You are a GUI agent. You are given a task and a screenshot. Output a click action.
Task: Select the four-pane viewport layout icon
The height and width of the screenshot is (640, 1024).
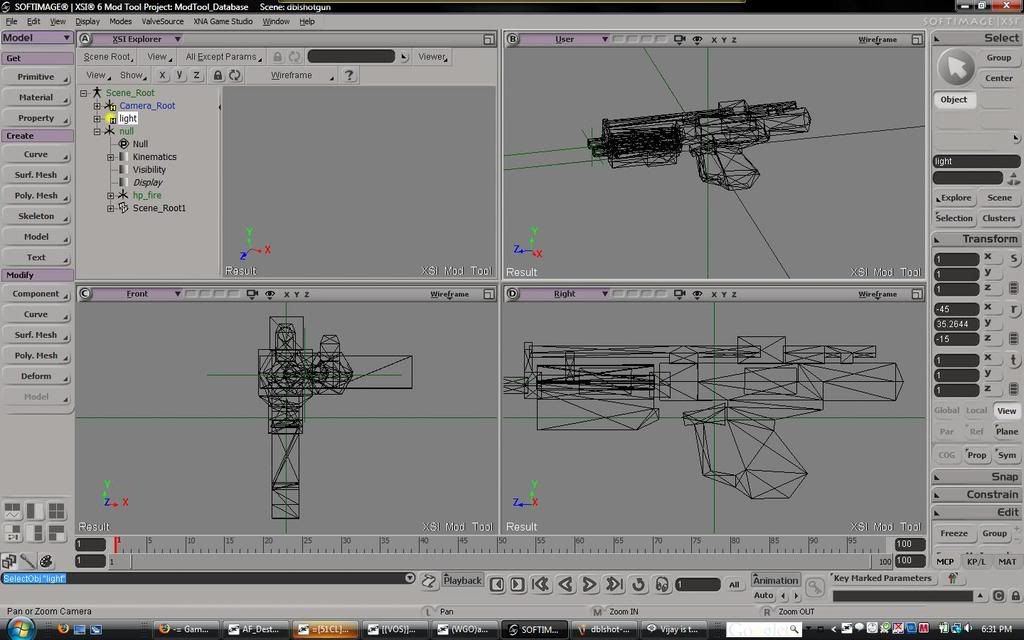[x=57, y=511]
